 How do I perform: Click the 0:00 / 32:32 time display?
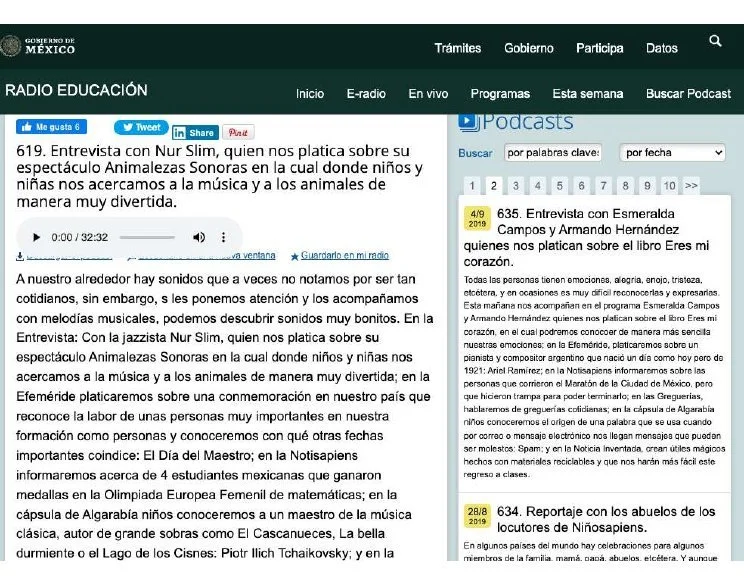coord(80,237)
